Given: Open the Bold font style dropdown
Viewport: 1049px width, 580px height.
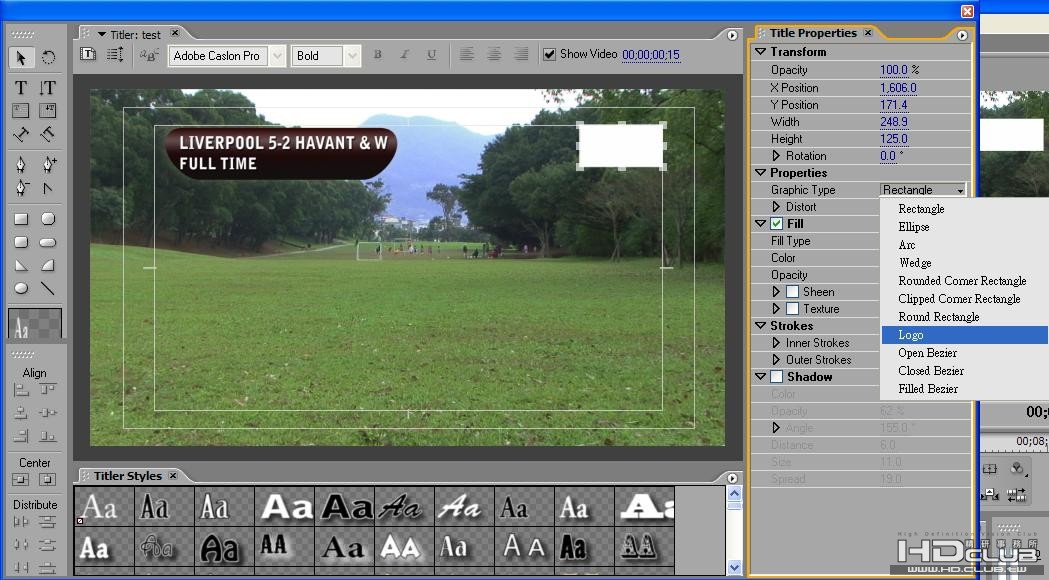Looking at the screenshot, I should click(x=352, y=56).
